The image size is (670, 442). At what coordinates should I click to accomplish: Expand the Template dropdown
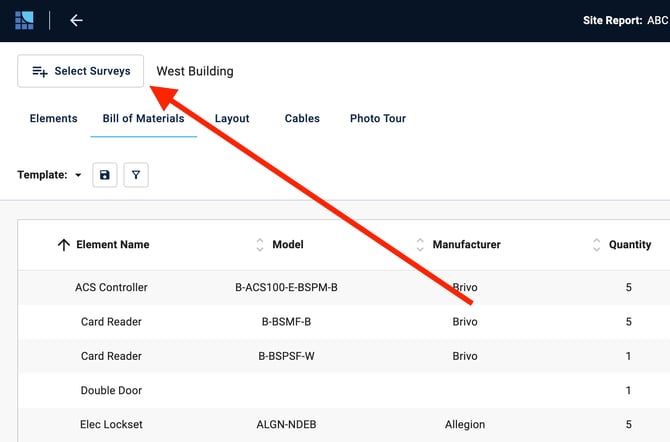(78, 175)
